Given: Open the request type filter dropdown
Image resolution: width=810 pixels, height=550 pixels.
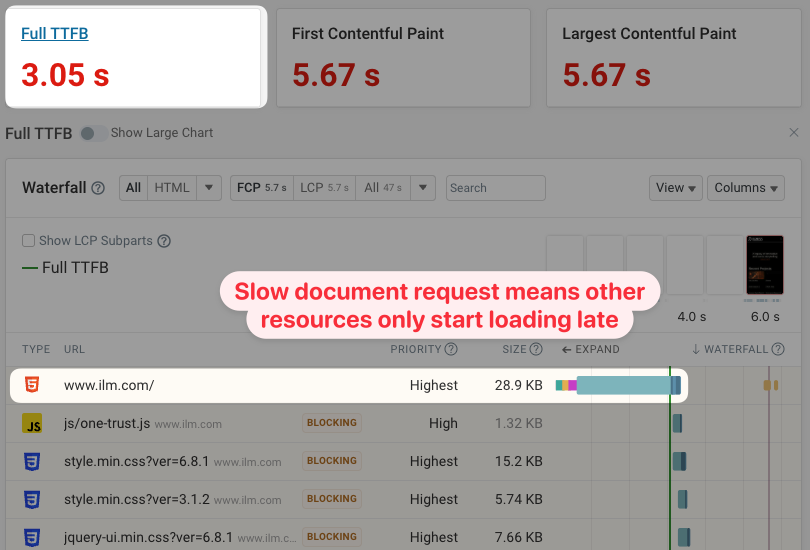Looking at the screenshot, I should click(x=209, y=188).
